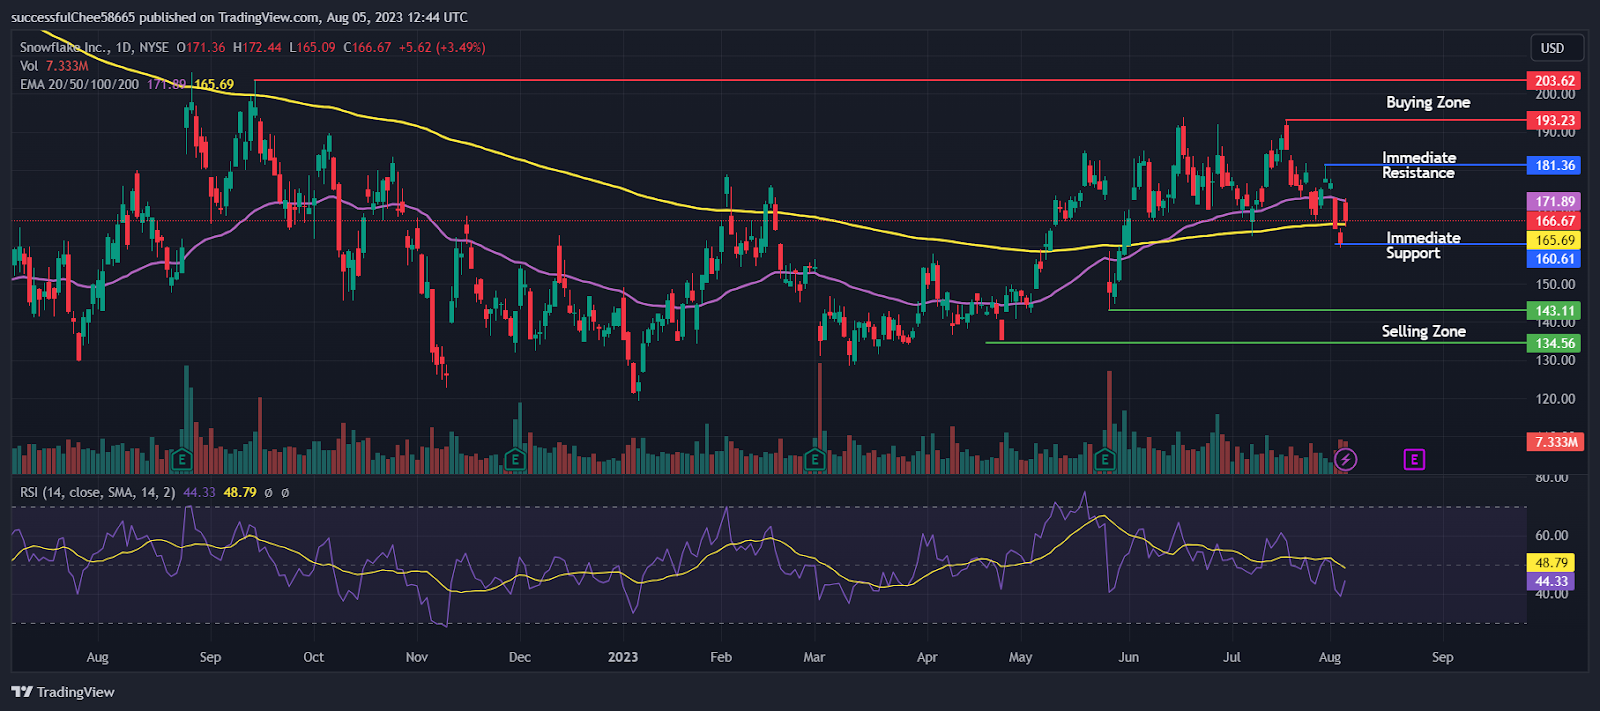Click the May label on time axis
The image size is (1600, 711).
point(1020,657)
